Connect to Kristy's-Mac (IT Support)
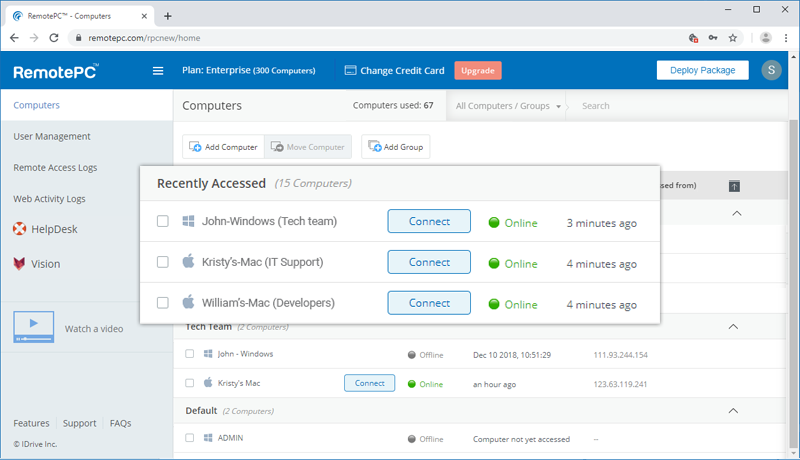Image resolution: width=800 pixels, height=460 pixels. click(429, 262)
